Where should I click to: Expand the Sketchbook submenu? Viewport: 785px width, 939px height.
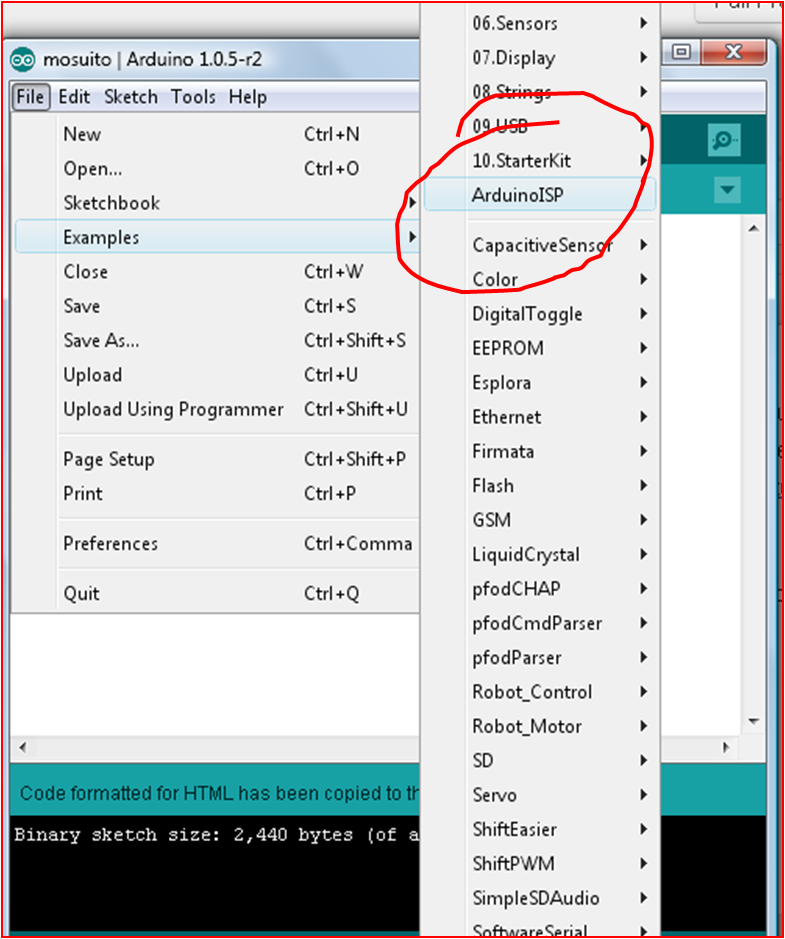tap(217, 203)
